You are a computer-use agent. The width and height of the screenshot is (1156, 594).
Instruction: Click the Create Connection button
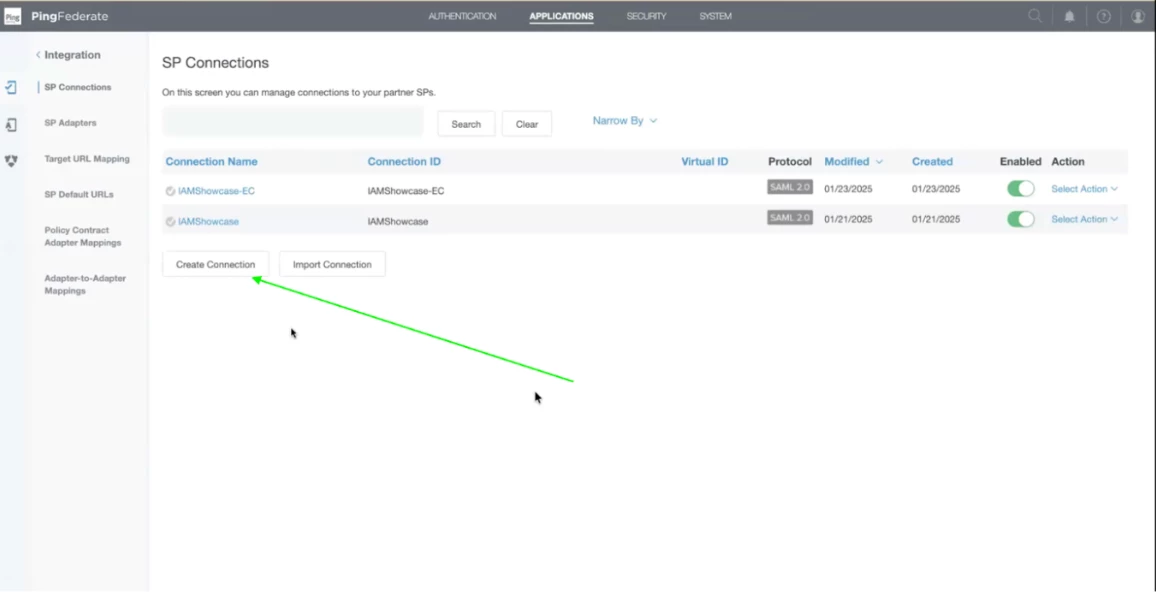(215, 264)
